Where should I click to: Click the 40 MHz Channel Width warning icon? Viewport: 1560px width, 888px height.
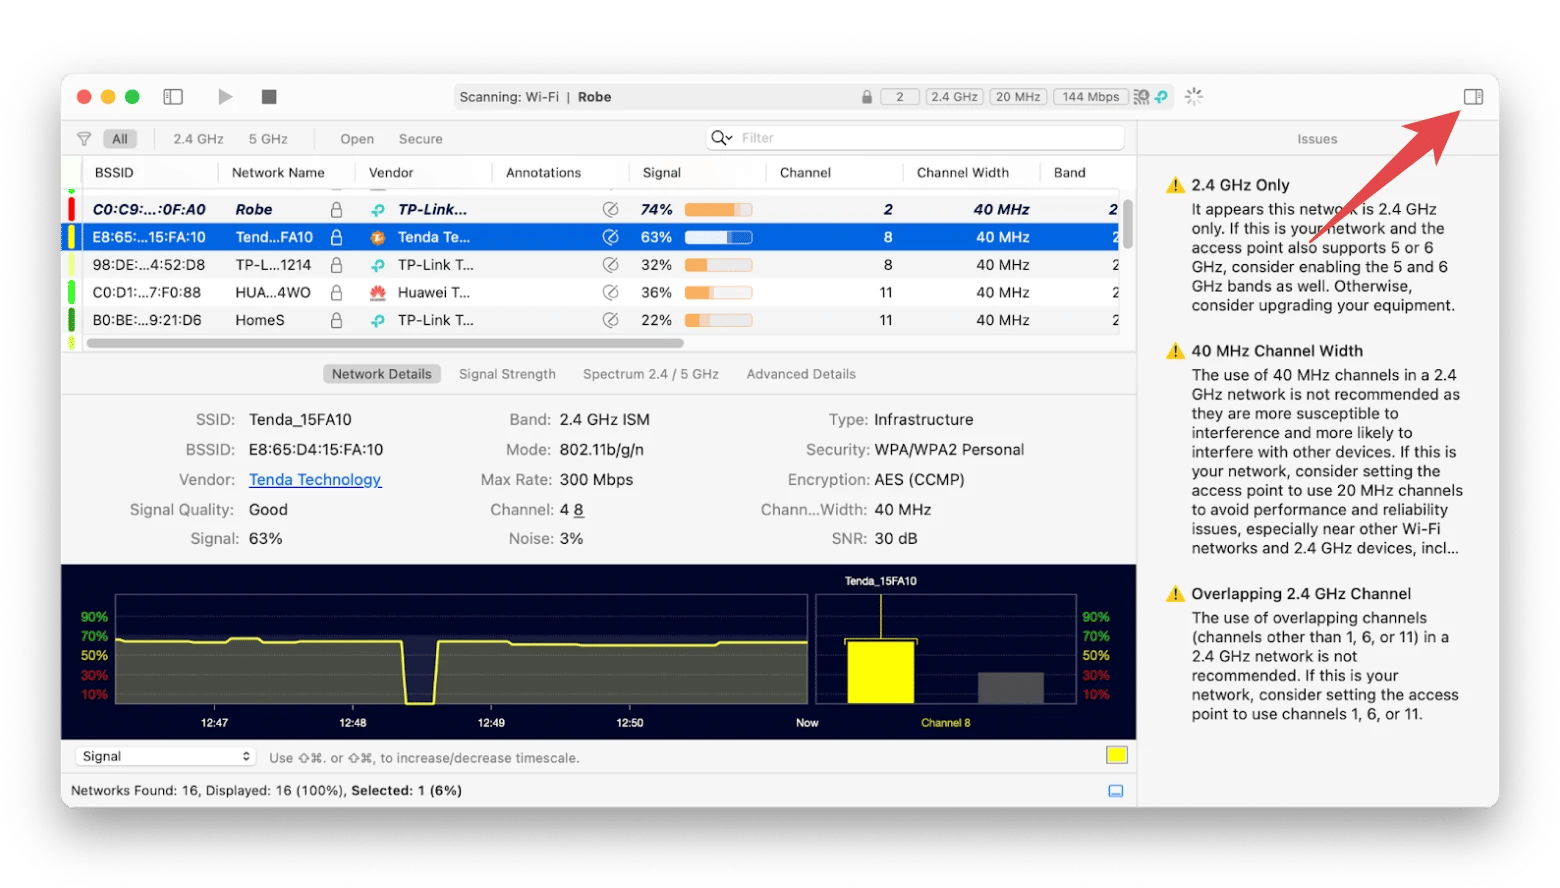[x=1175, y=351]
